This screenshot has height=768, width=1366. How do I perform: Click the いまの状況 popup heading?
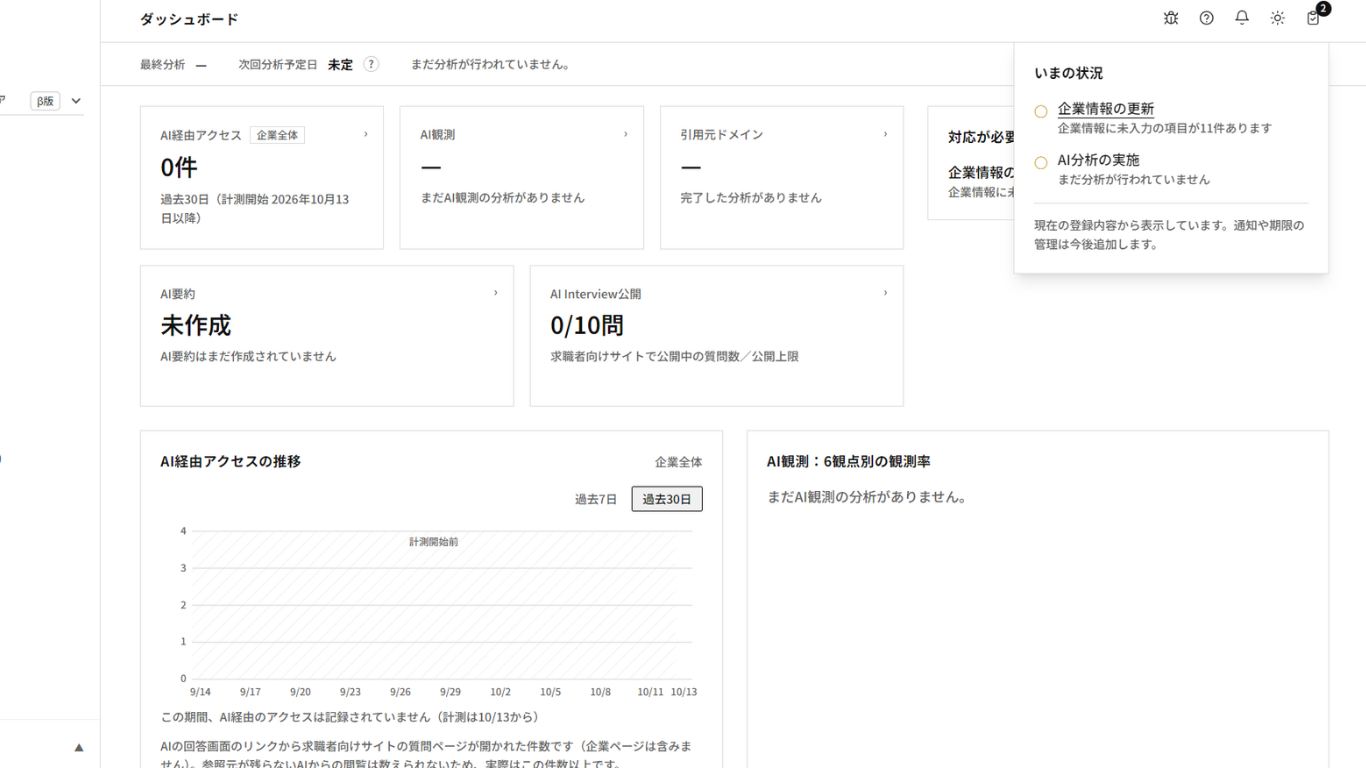click(1069, 73)
